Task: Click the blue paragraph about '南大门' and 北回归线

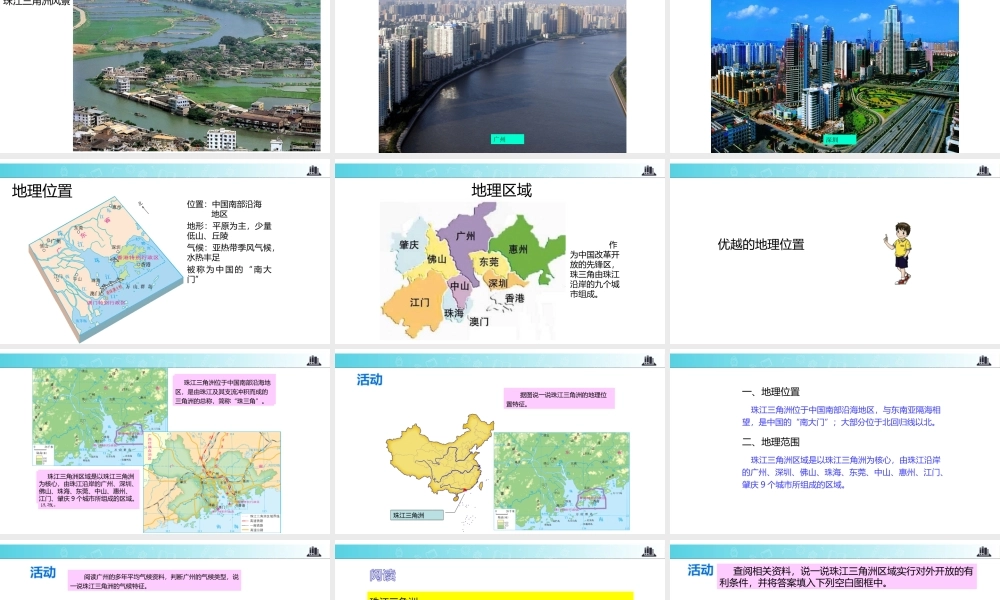Action: pos(841,416)
